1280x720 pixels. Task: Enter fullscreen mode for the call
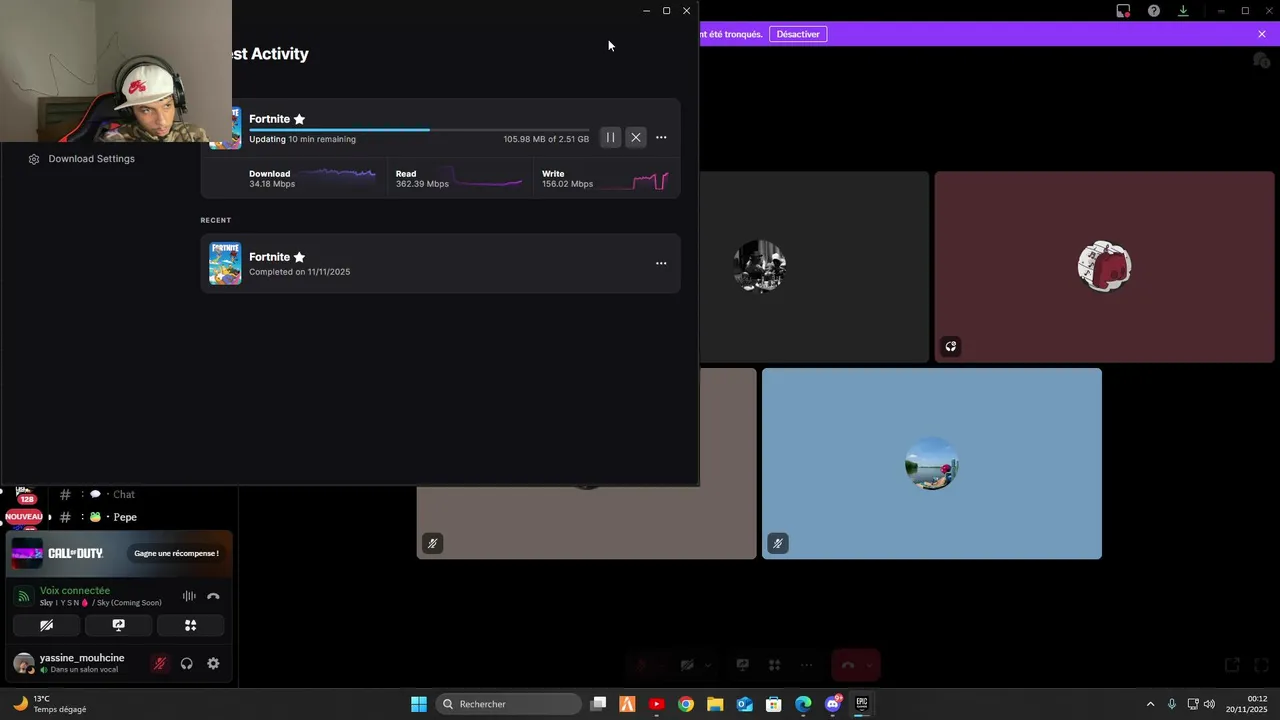(x=1262, y=665)
